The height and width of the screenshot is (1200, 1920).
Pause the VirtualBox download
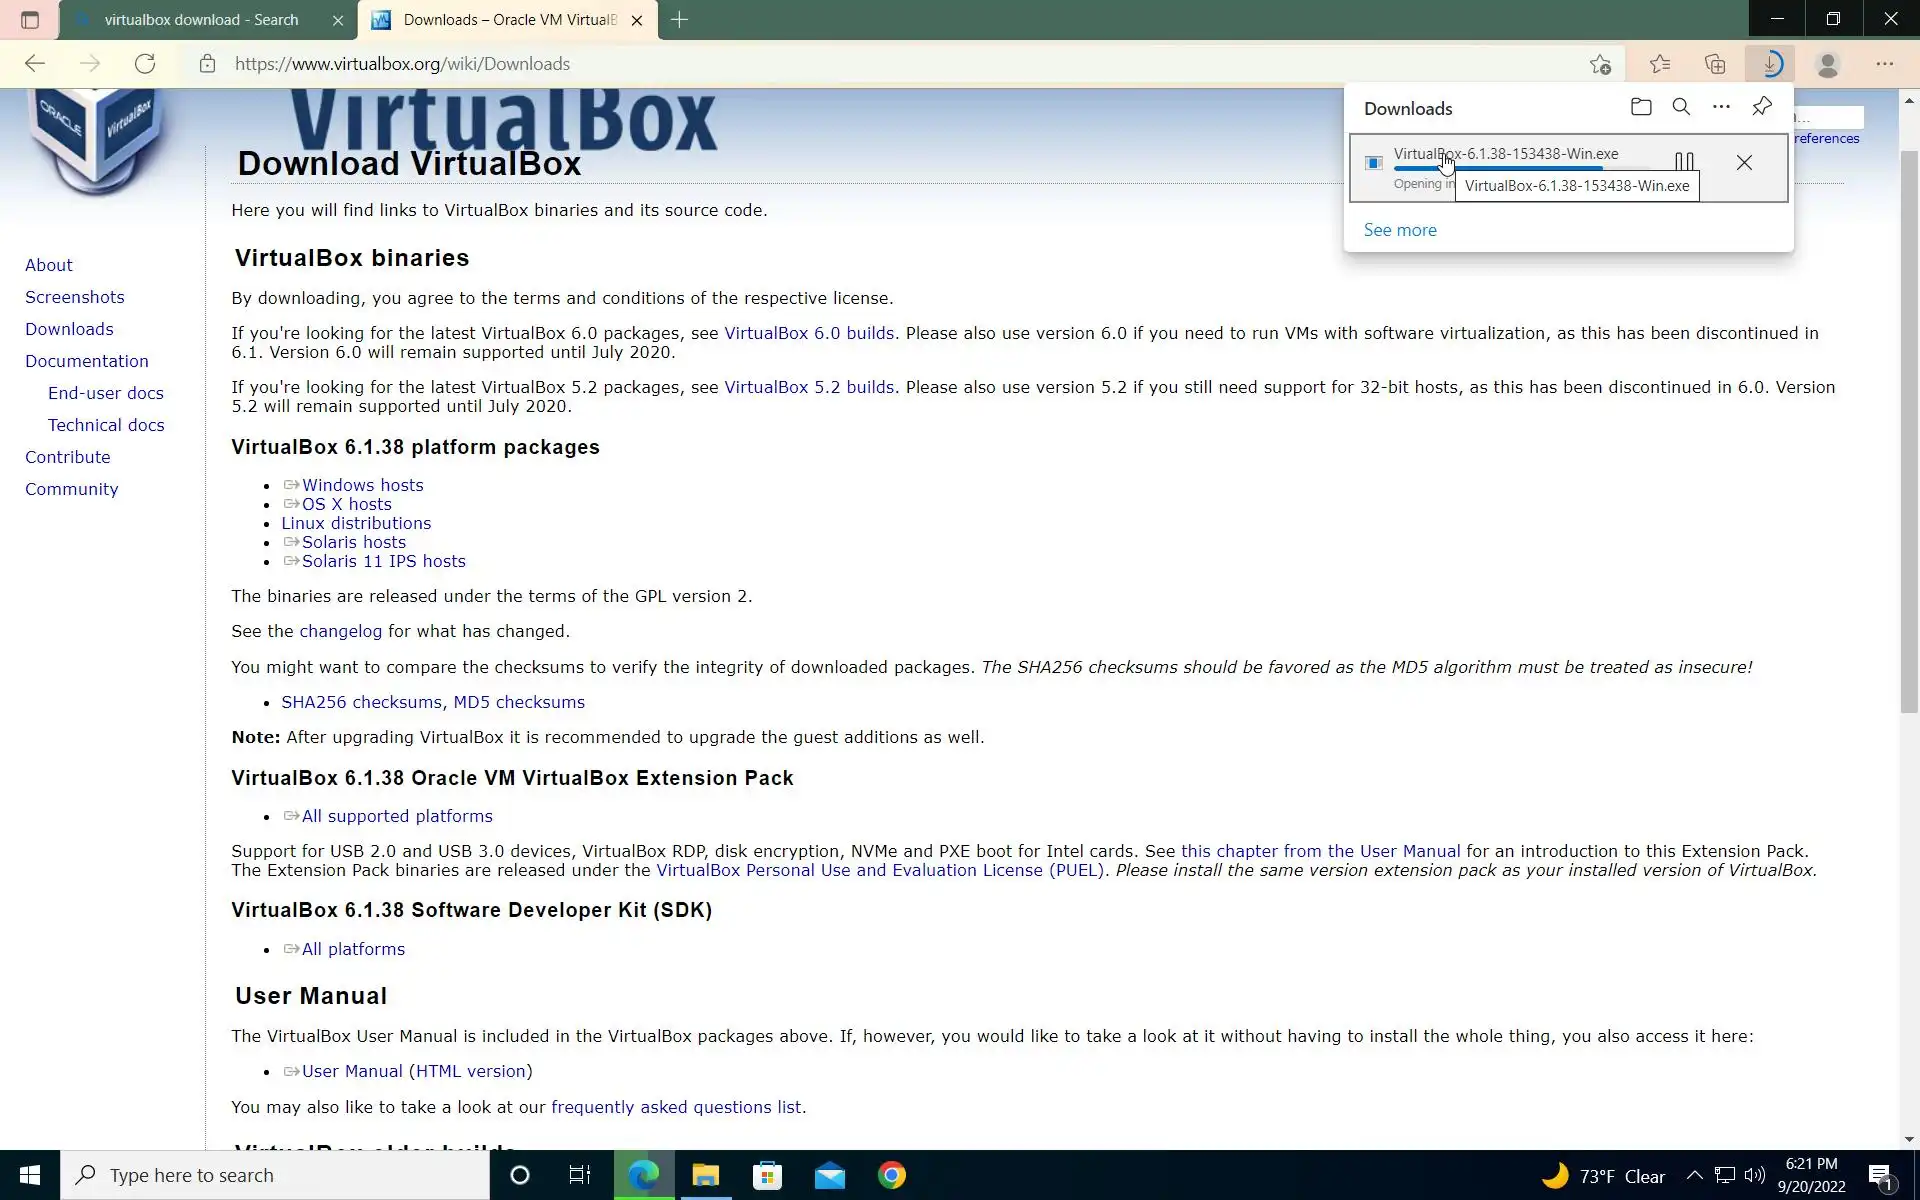pos(1684,162)
